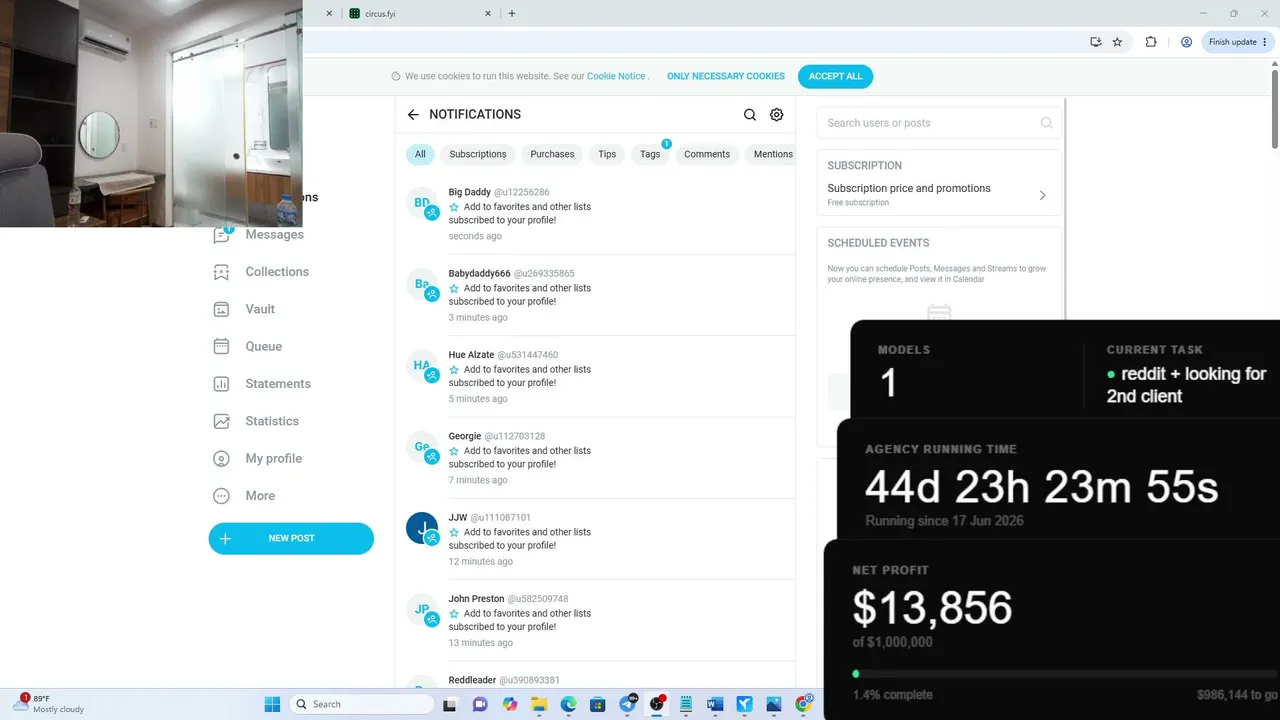This screenshot has width=1280, height=720.
Task: Open Babydaddy666's profile name link
Action: pyautogui.click(x=480, y=273)
